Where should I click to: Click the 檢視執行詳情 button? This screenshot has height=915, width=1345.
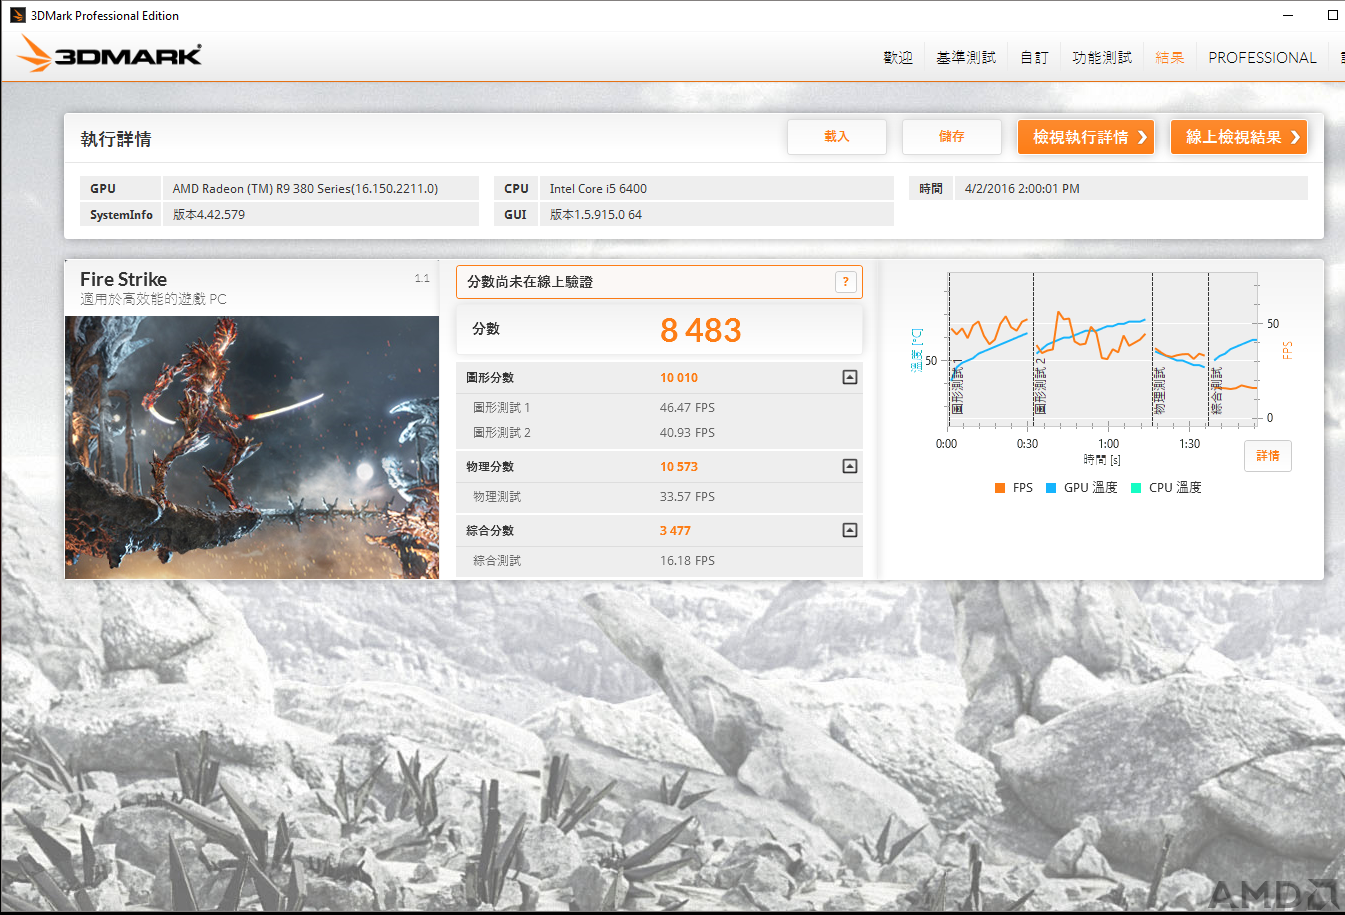(x=1086, y=137)
